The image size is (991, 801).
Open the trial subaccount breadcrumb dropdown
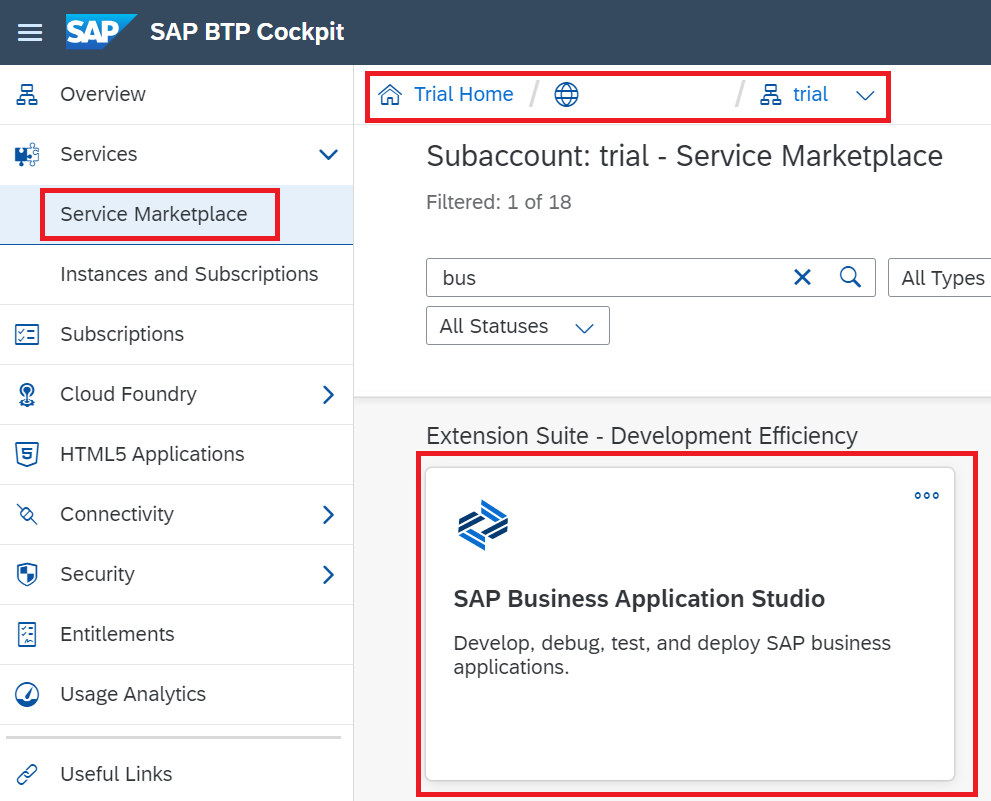click(x=865, y=94)
